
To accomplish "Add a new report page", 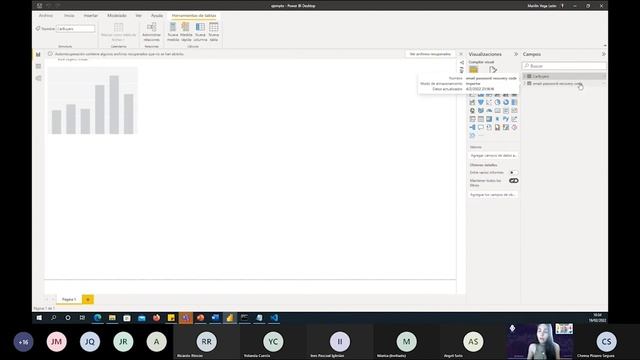I will pyautogui.click(x=88, y=299).
